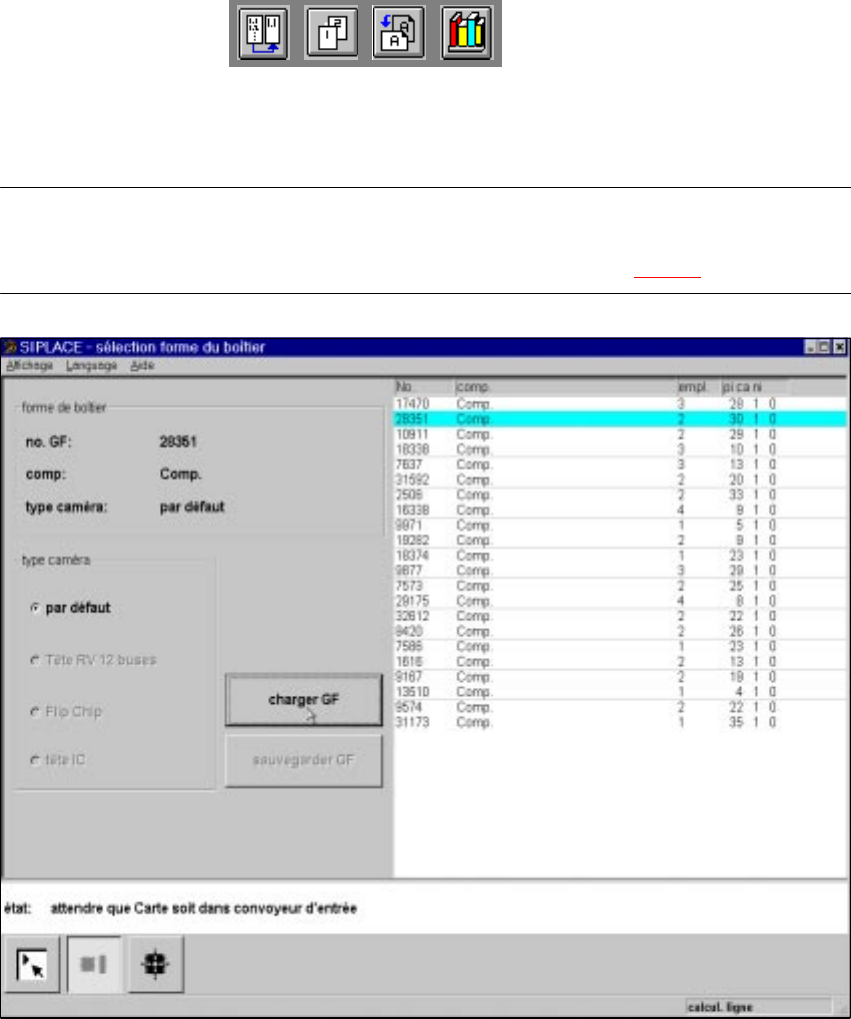Select list row 17470
Viewport: 851px width, 1019px height.
tap(620, 404)
